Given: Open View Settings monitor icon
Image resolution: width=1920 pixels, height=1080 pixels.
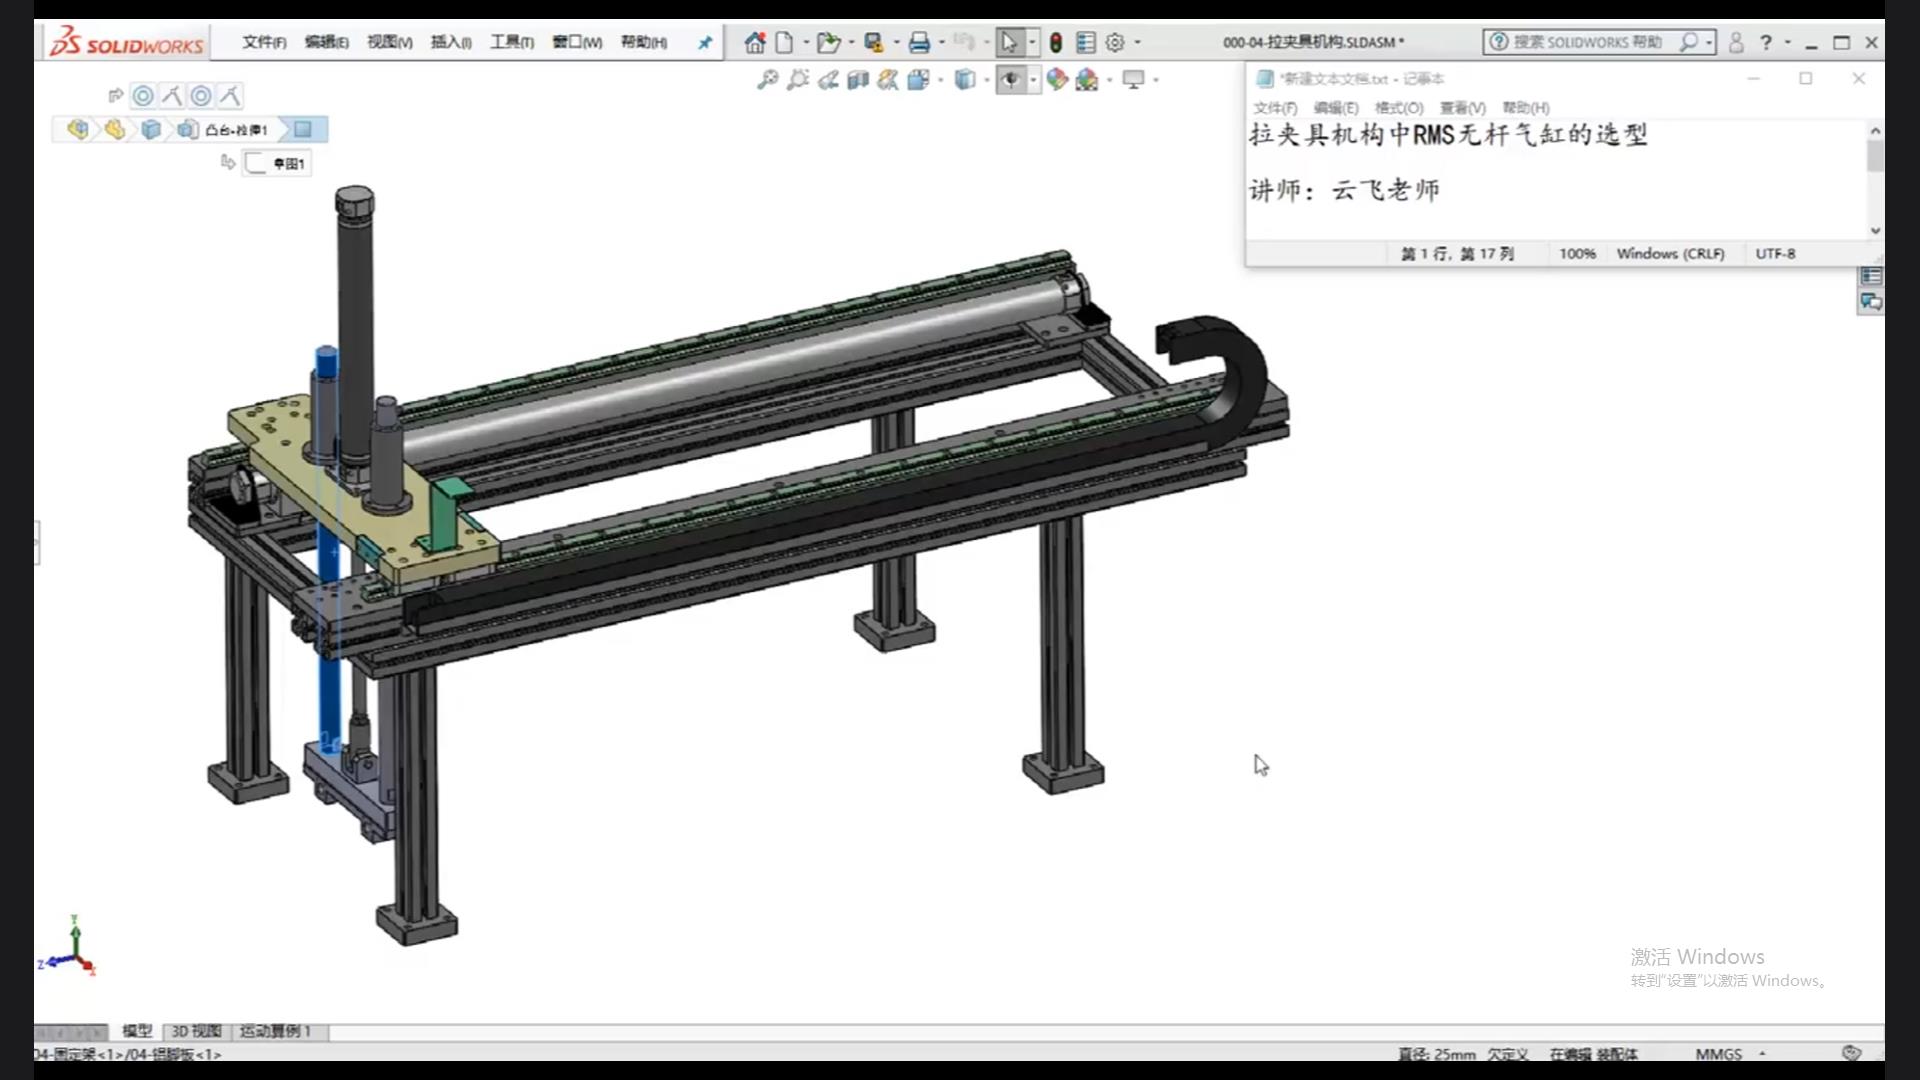Looking at the screenshot, I should [x=1133, y=79].
